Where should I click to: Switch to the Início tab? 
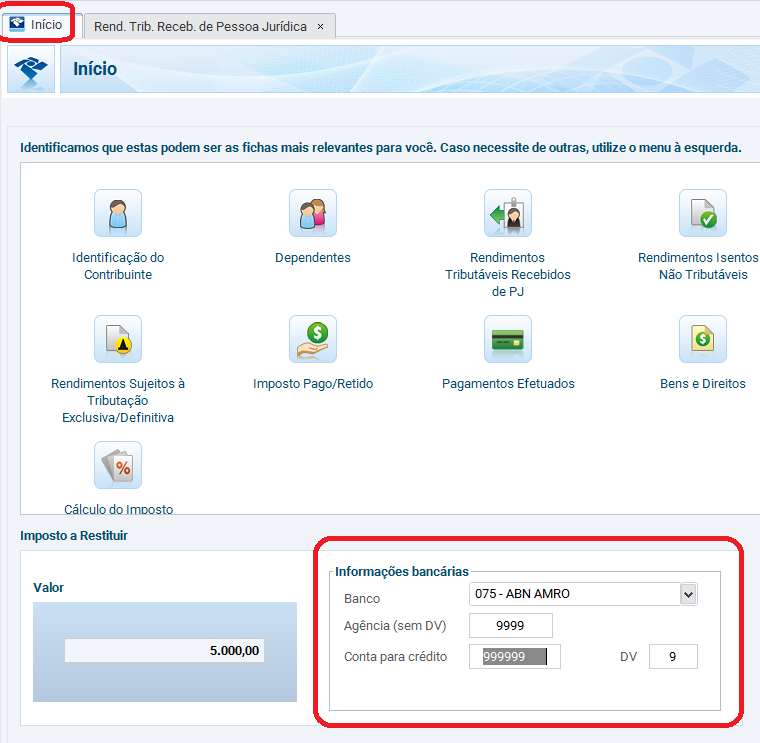41,25
